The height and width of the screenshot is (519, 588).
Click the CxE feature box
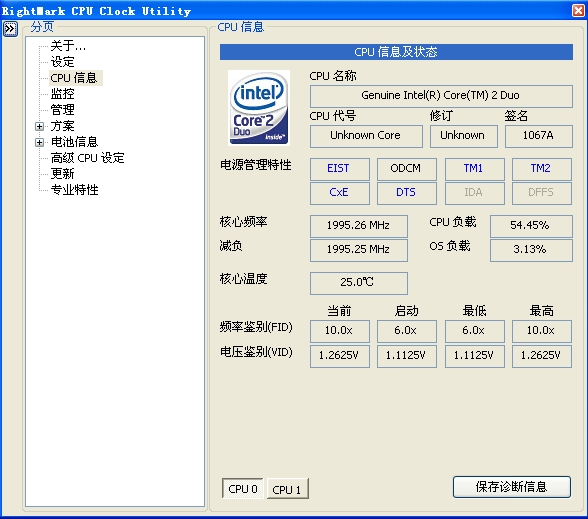pos(339,193)
